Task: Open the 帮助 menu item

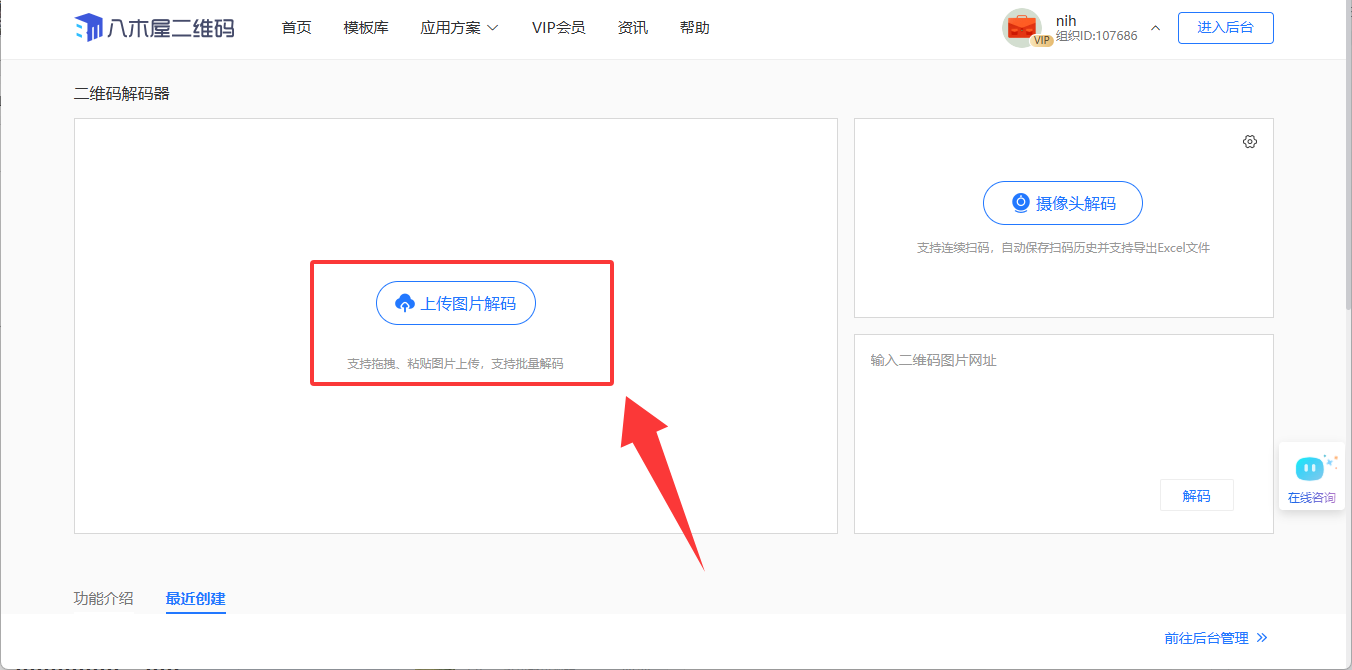Action: pos(694,28)
